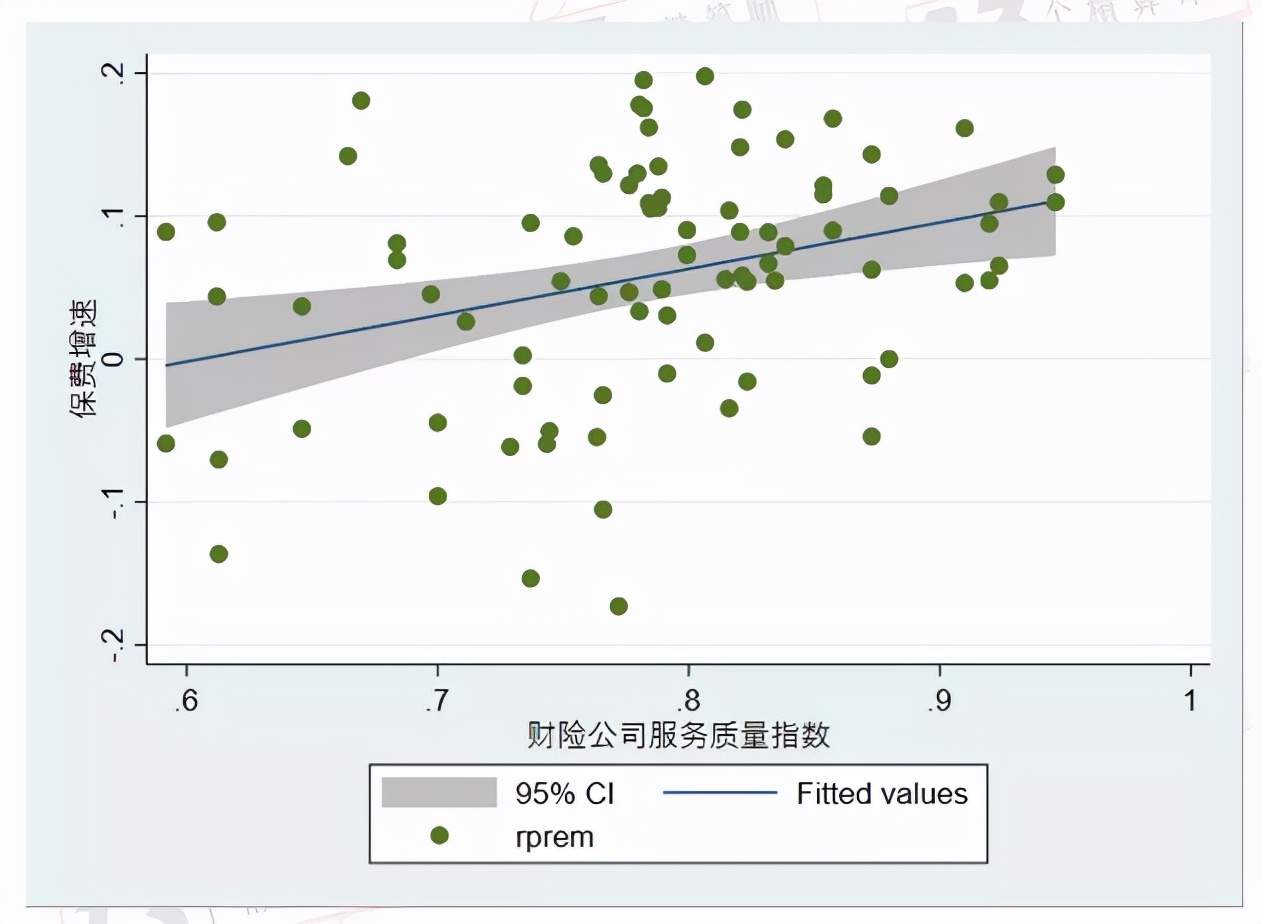Select the "95% CI" legend text
This screenshot has height=924, width=1262.
(564, 794)
